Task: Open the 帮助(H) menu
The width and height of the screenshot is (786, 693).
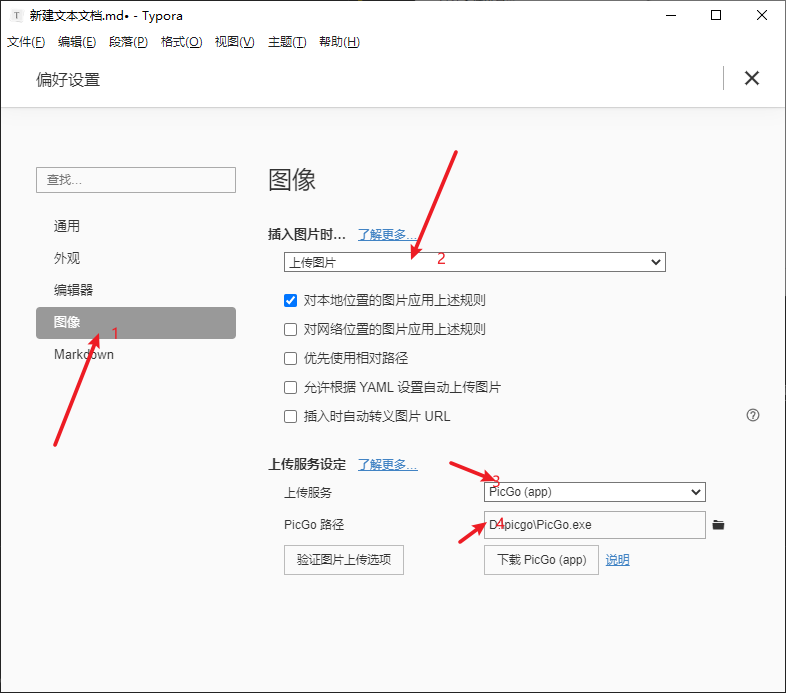Action: (339, 42)
